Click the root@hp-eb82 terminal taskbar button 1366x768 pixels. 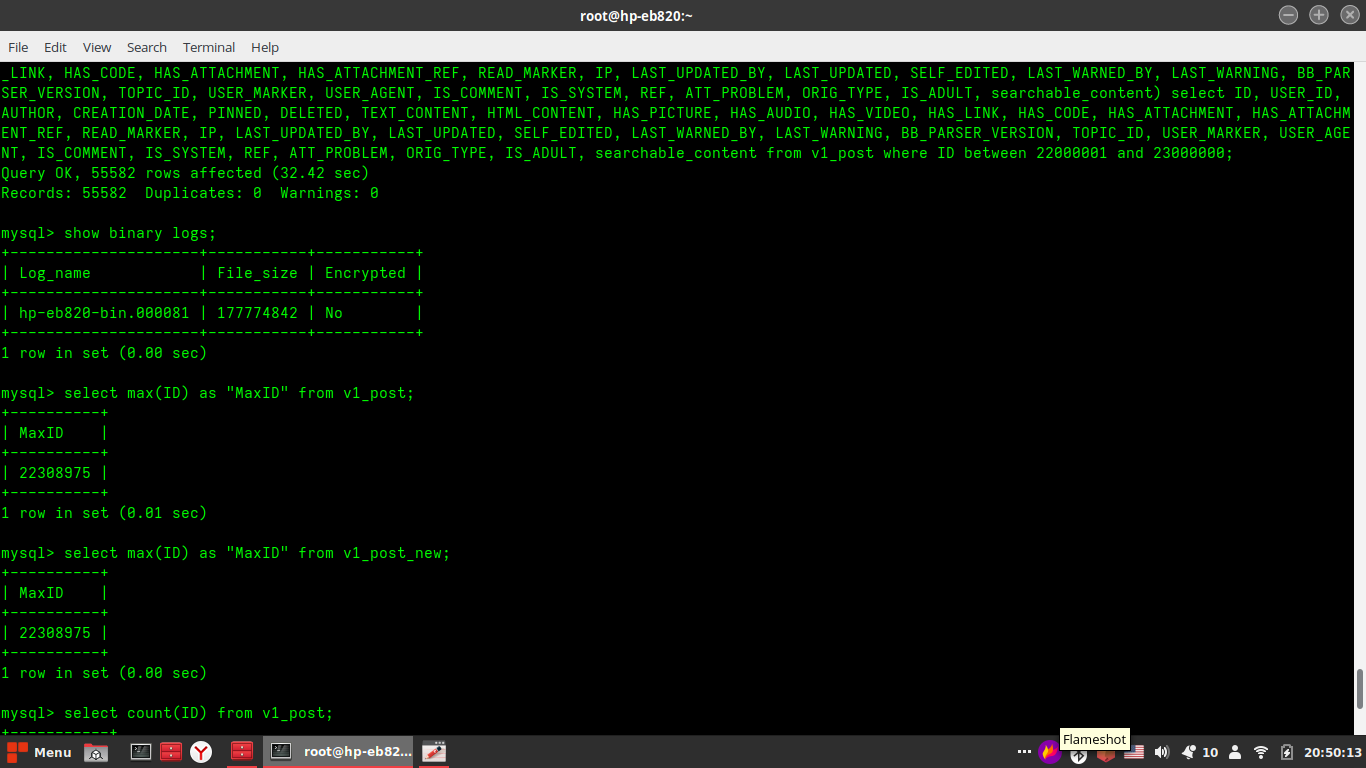[x=339, y=752]
